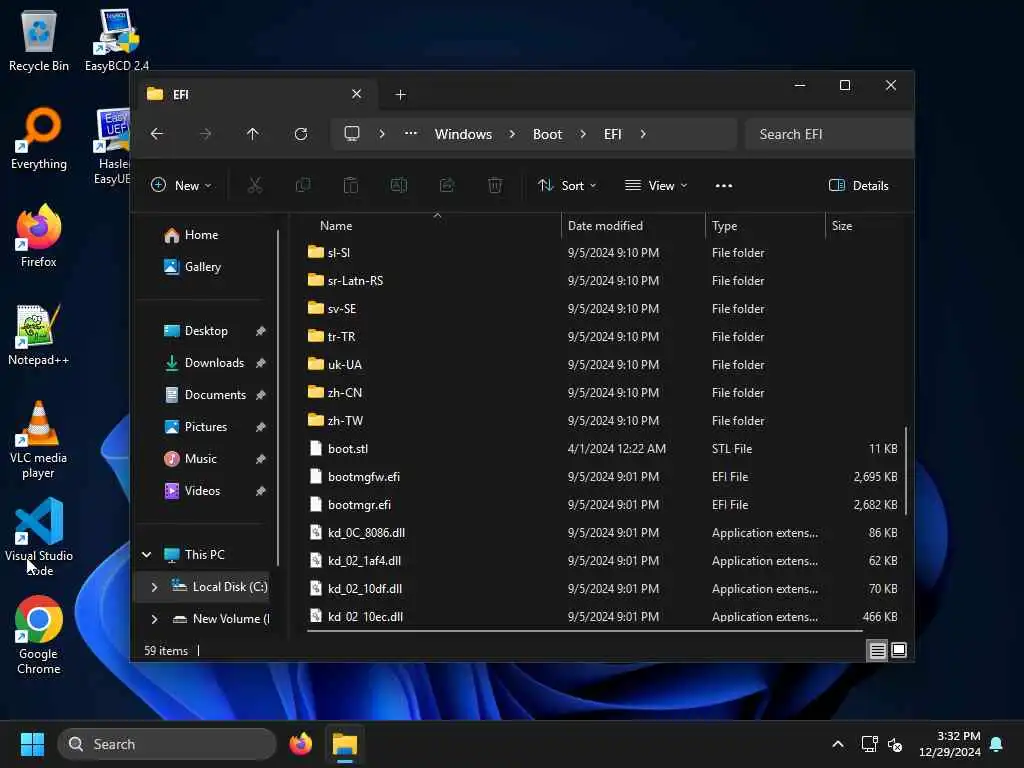This screenshot has width=1024, height=768.
Task: Sort by Date modified column header
Action: 633,226
